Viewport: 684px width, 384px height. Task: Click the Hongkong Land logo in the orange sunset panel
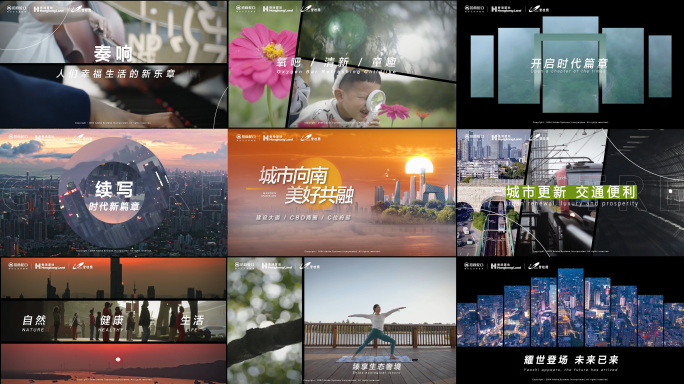tap(278, 138)
